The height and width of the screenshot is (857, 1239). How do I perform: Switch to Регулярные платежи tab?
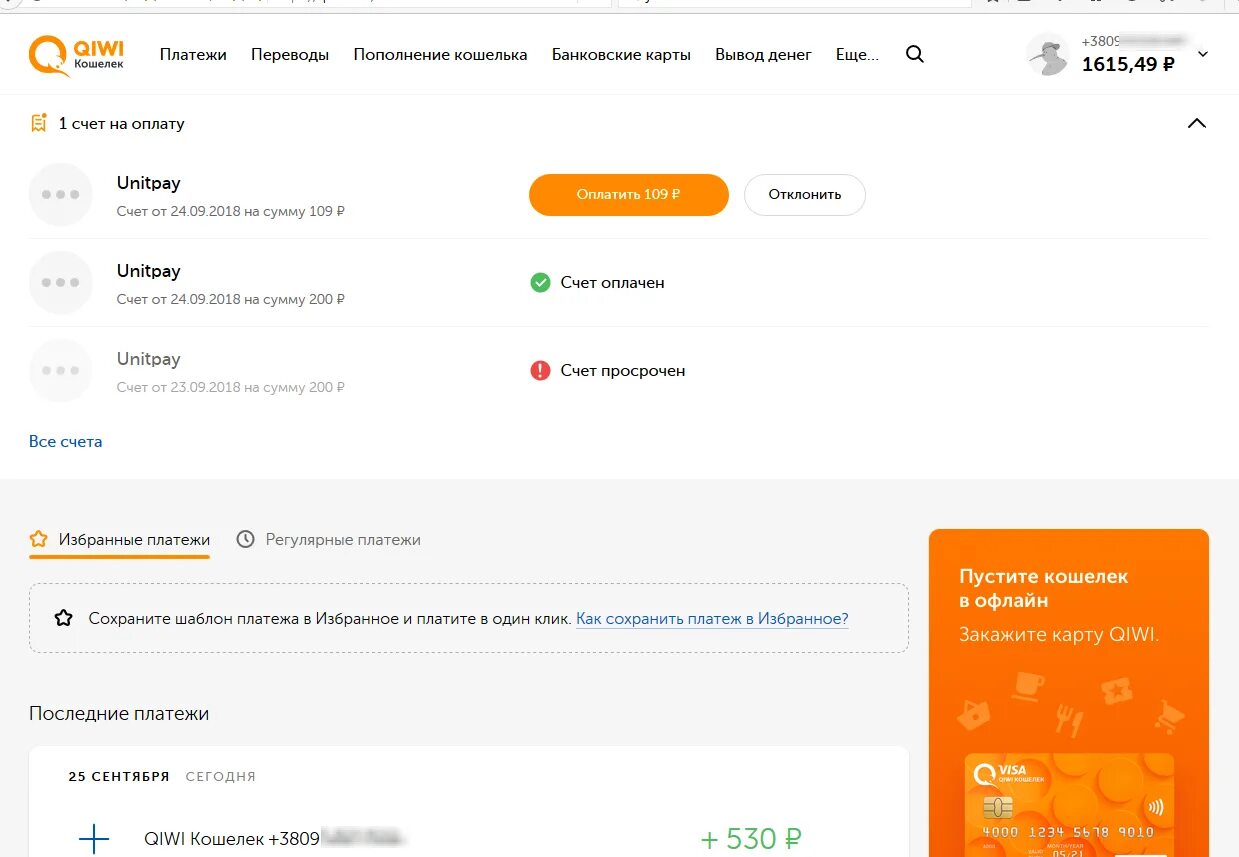tap(328, 539)
